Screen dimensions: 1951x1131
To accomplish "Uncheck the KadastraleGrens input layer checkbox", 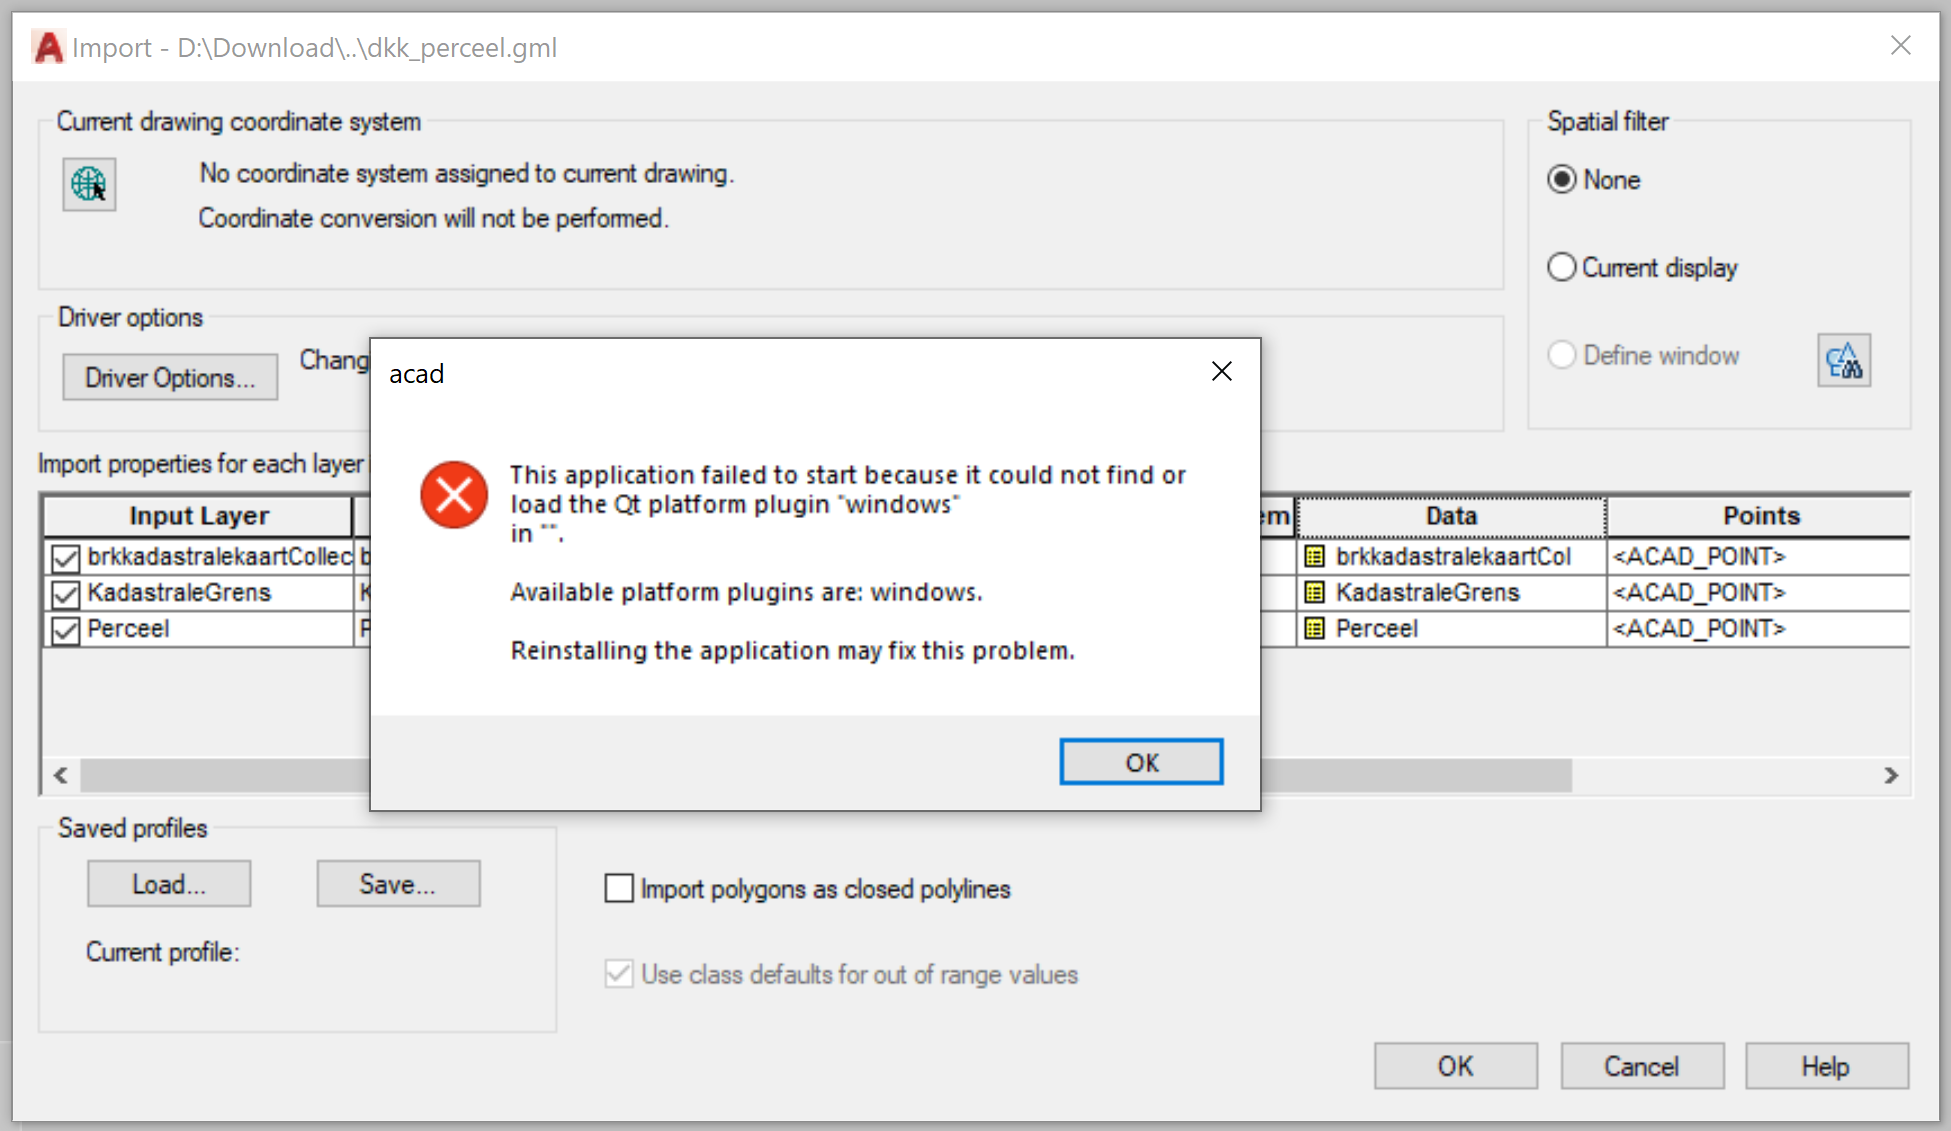I will click(66, 594).
